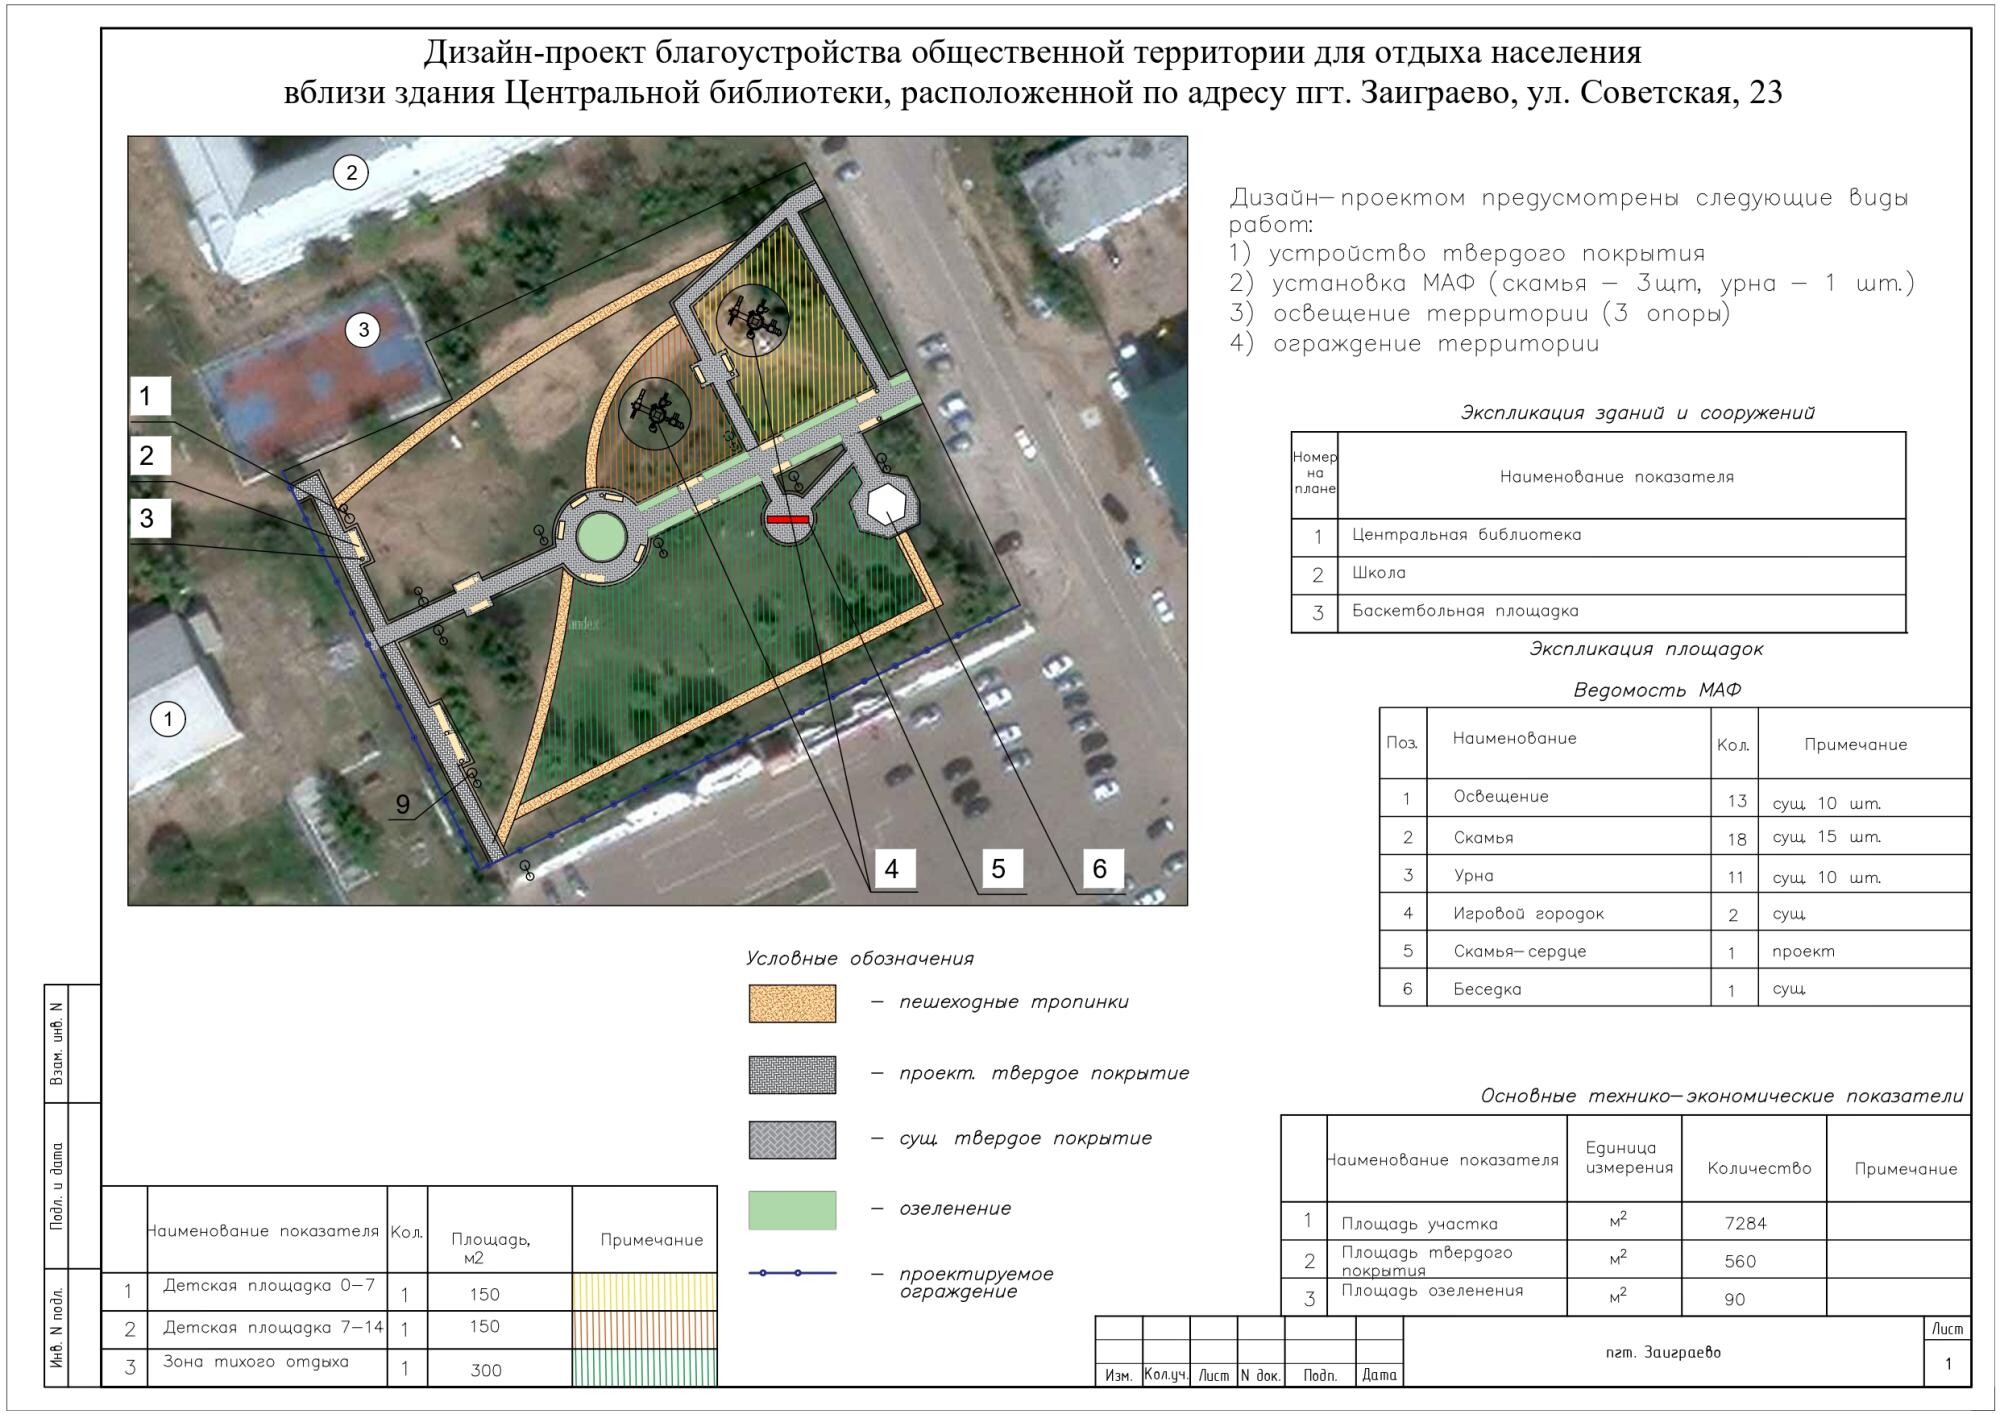Click yellow hatch swatch for Детская площадка 0–7
The width and height of the screenshot is (2000, 1414).
645,1291
